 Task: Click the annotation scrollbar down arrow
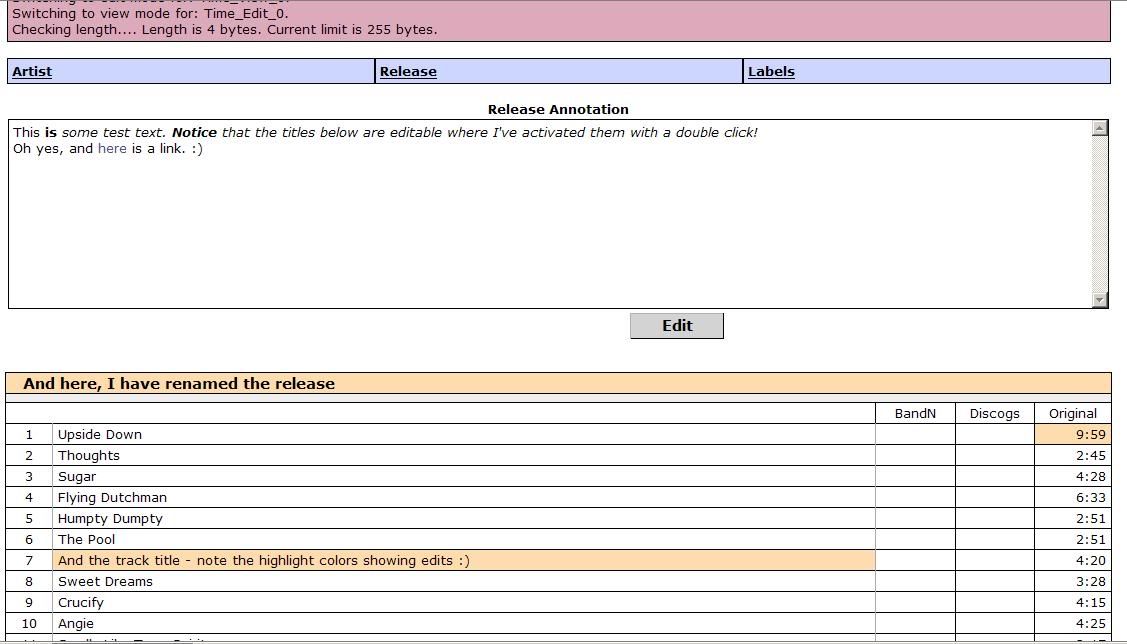[x=1100, y=300]
